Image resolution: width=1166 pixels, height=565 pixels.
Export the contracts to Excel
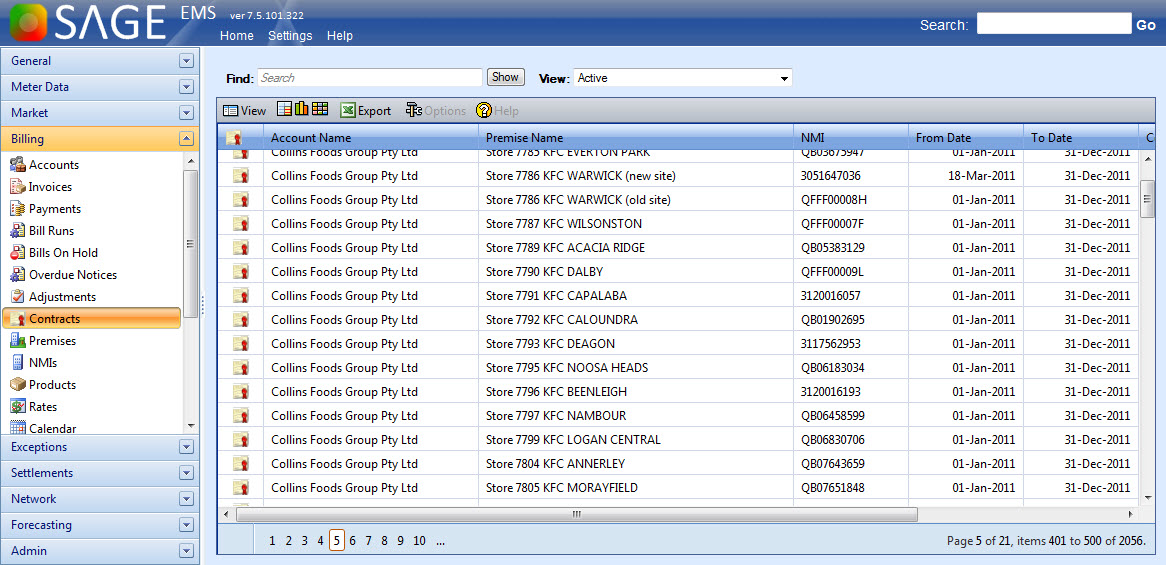(x=366, y=110)
